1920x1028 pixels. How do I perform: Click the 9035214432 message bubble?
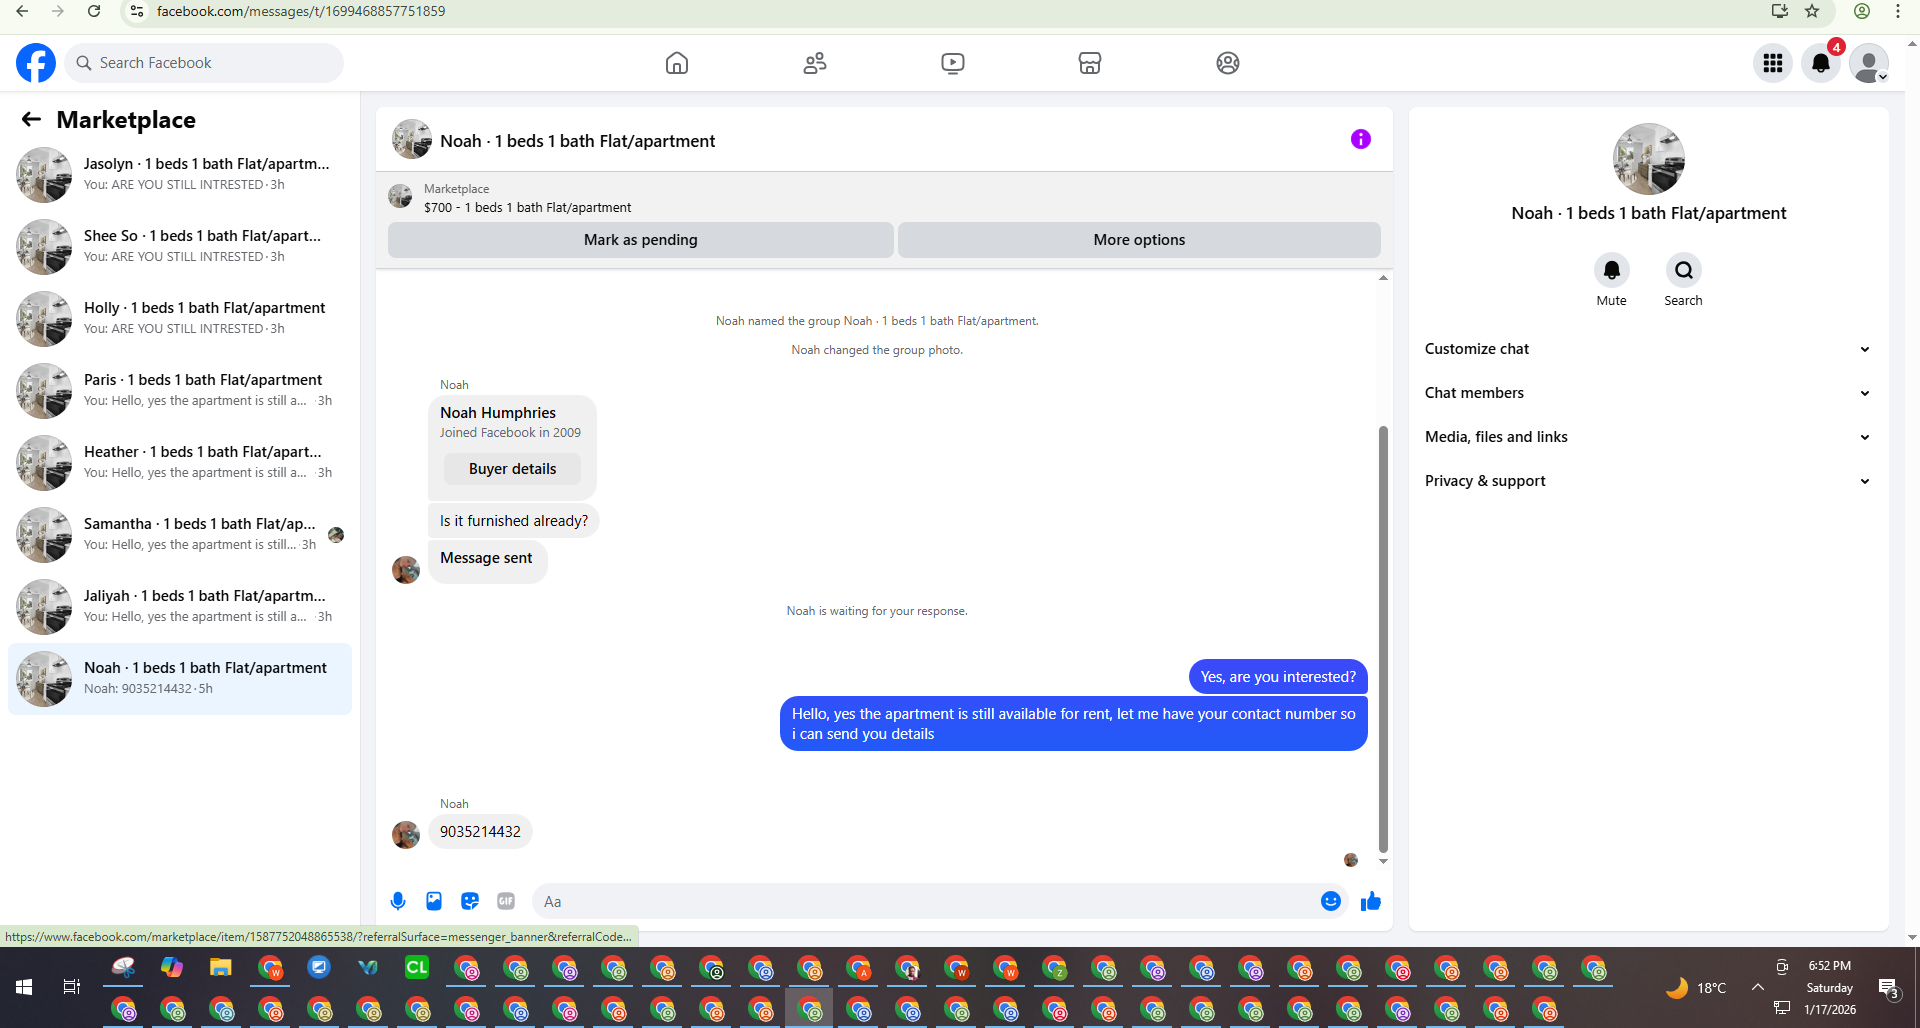click(x=480, y=832)
